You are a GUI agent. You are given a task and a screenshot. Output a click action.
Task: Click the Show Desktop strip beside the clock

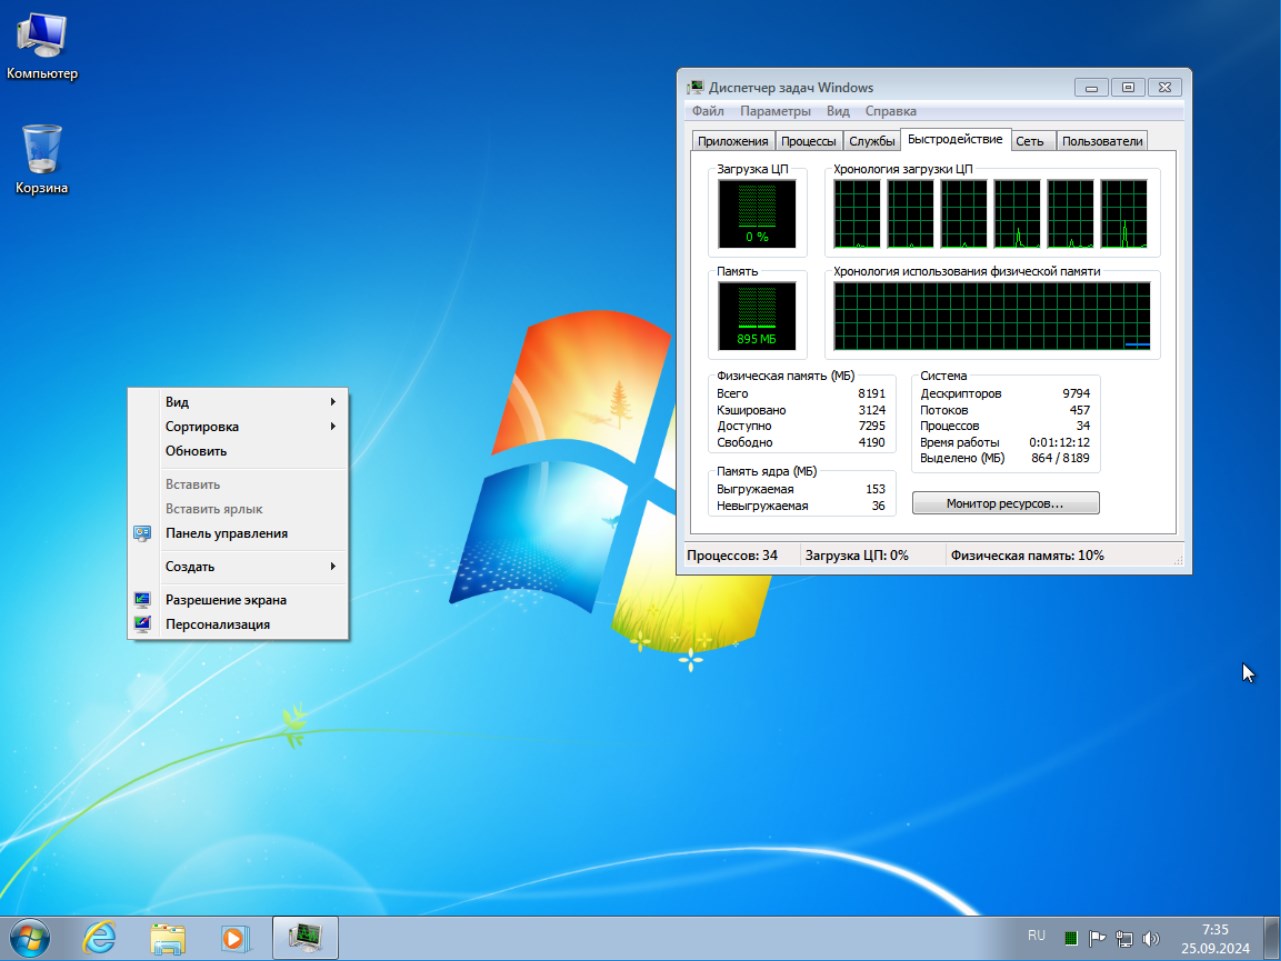point(1271,938)
